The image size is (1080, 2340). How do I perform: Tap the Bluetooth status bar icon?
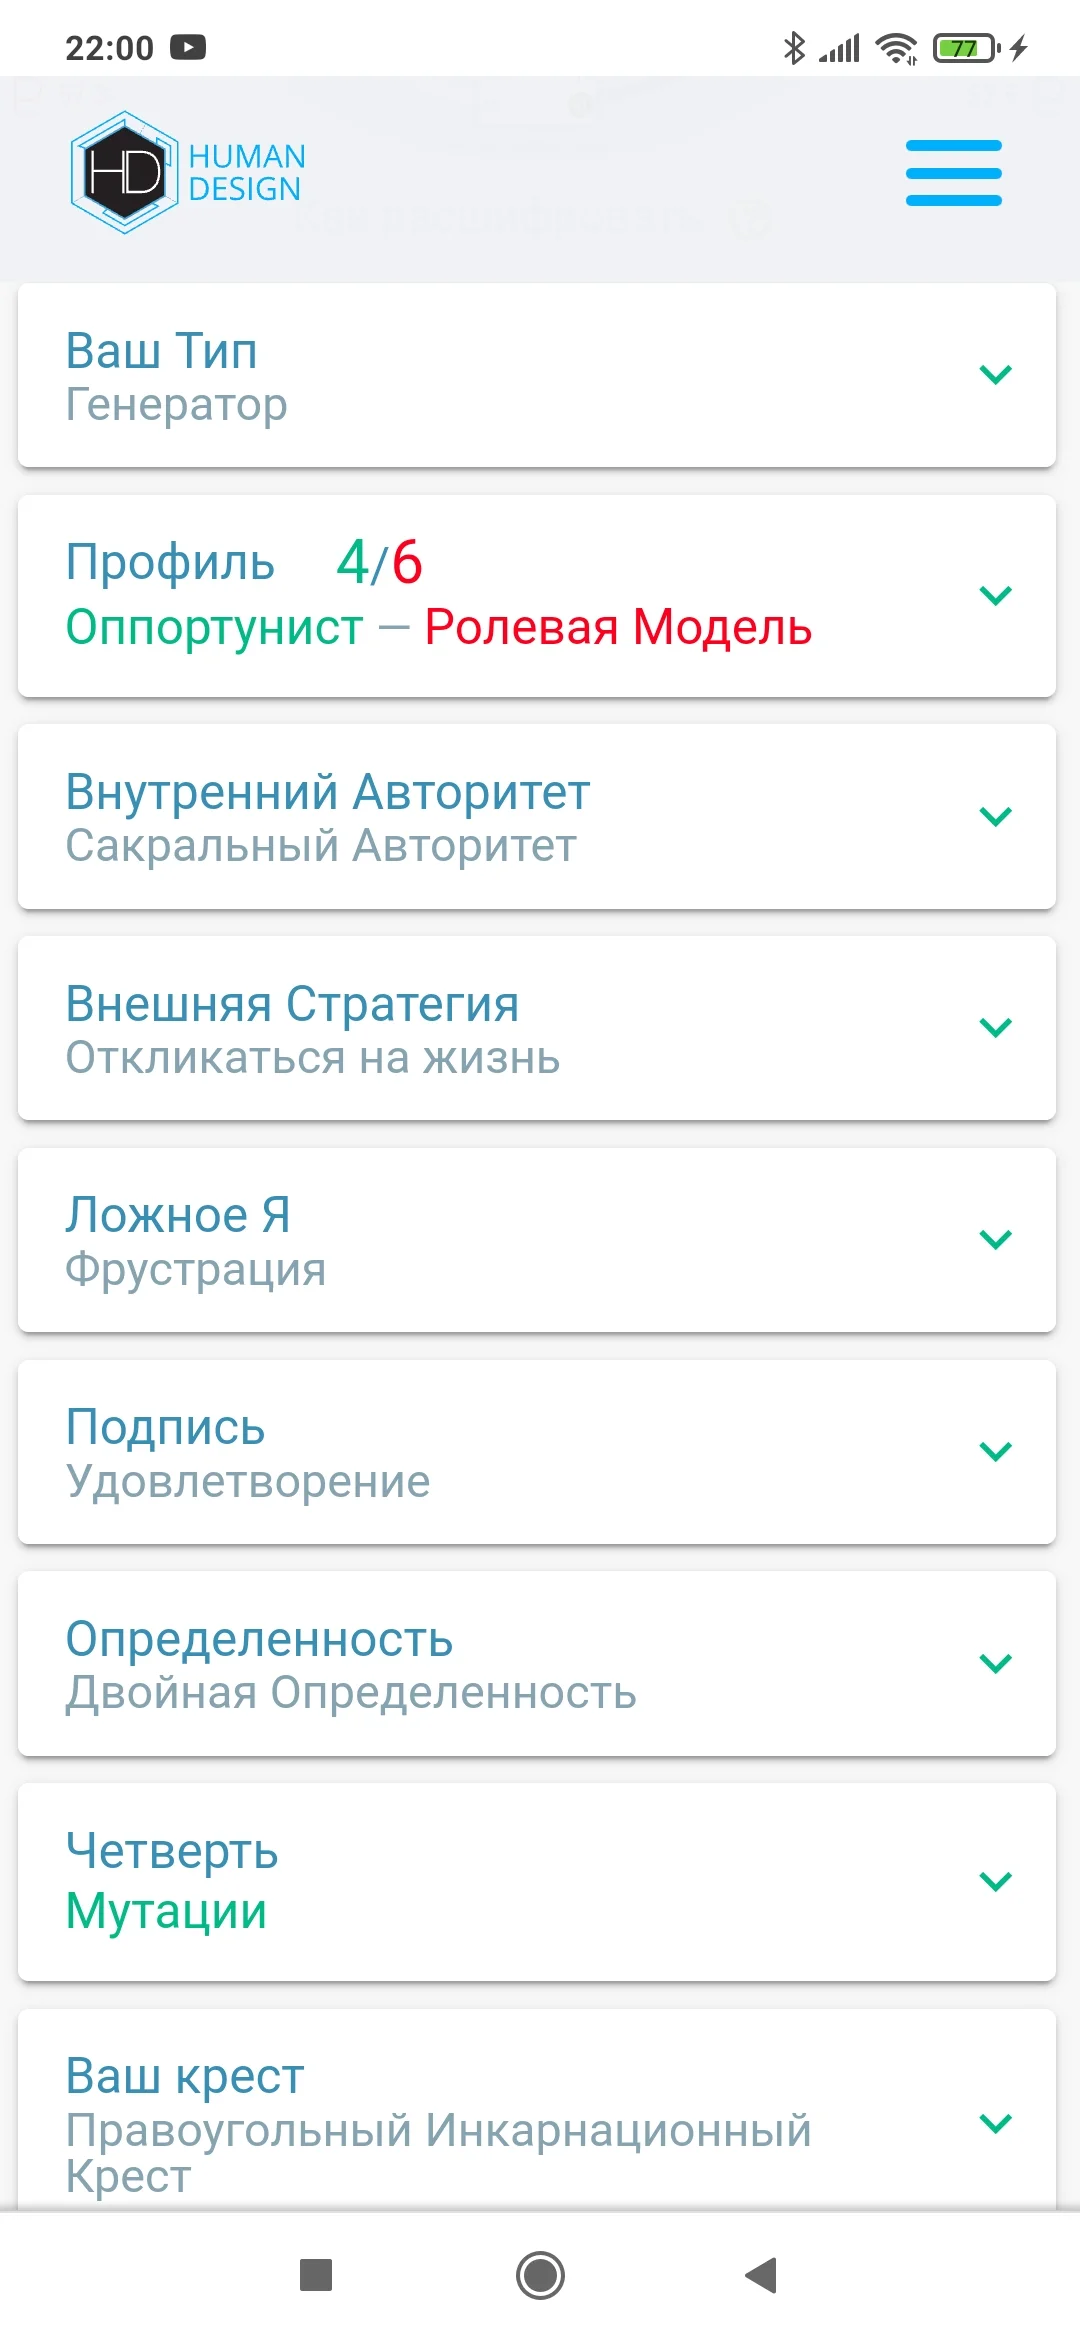(x=794, y=48)
